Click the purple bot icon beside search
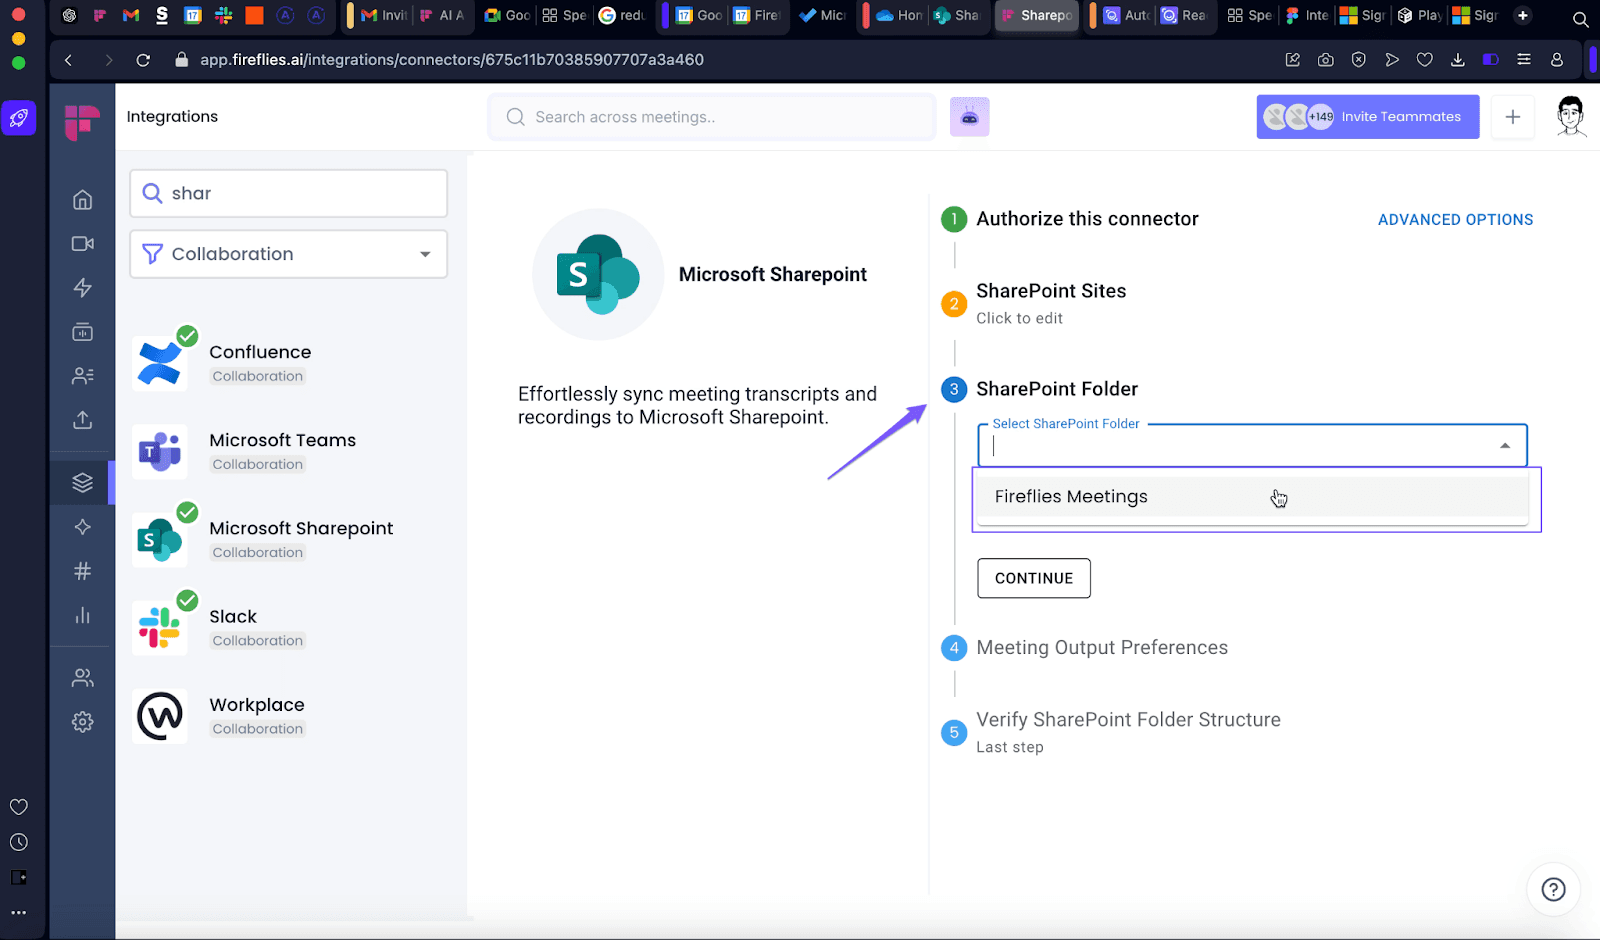This screenshot has height=940, width=1600. (969, 117)
